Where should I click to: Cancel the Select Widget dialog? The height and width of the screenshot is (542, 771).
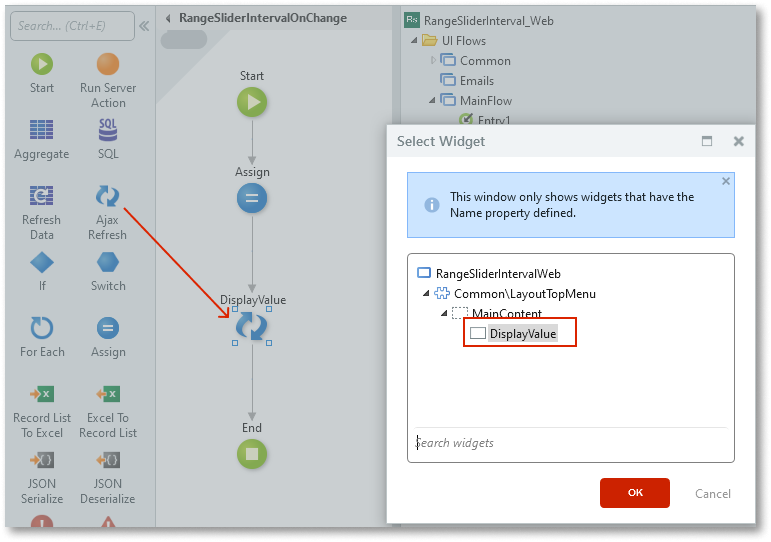712,493
